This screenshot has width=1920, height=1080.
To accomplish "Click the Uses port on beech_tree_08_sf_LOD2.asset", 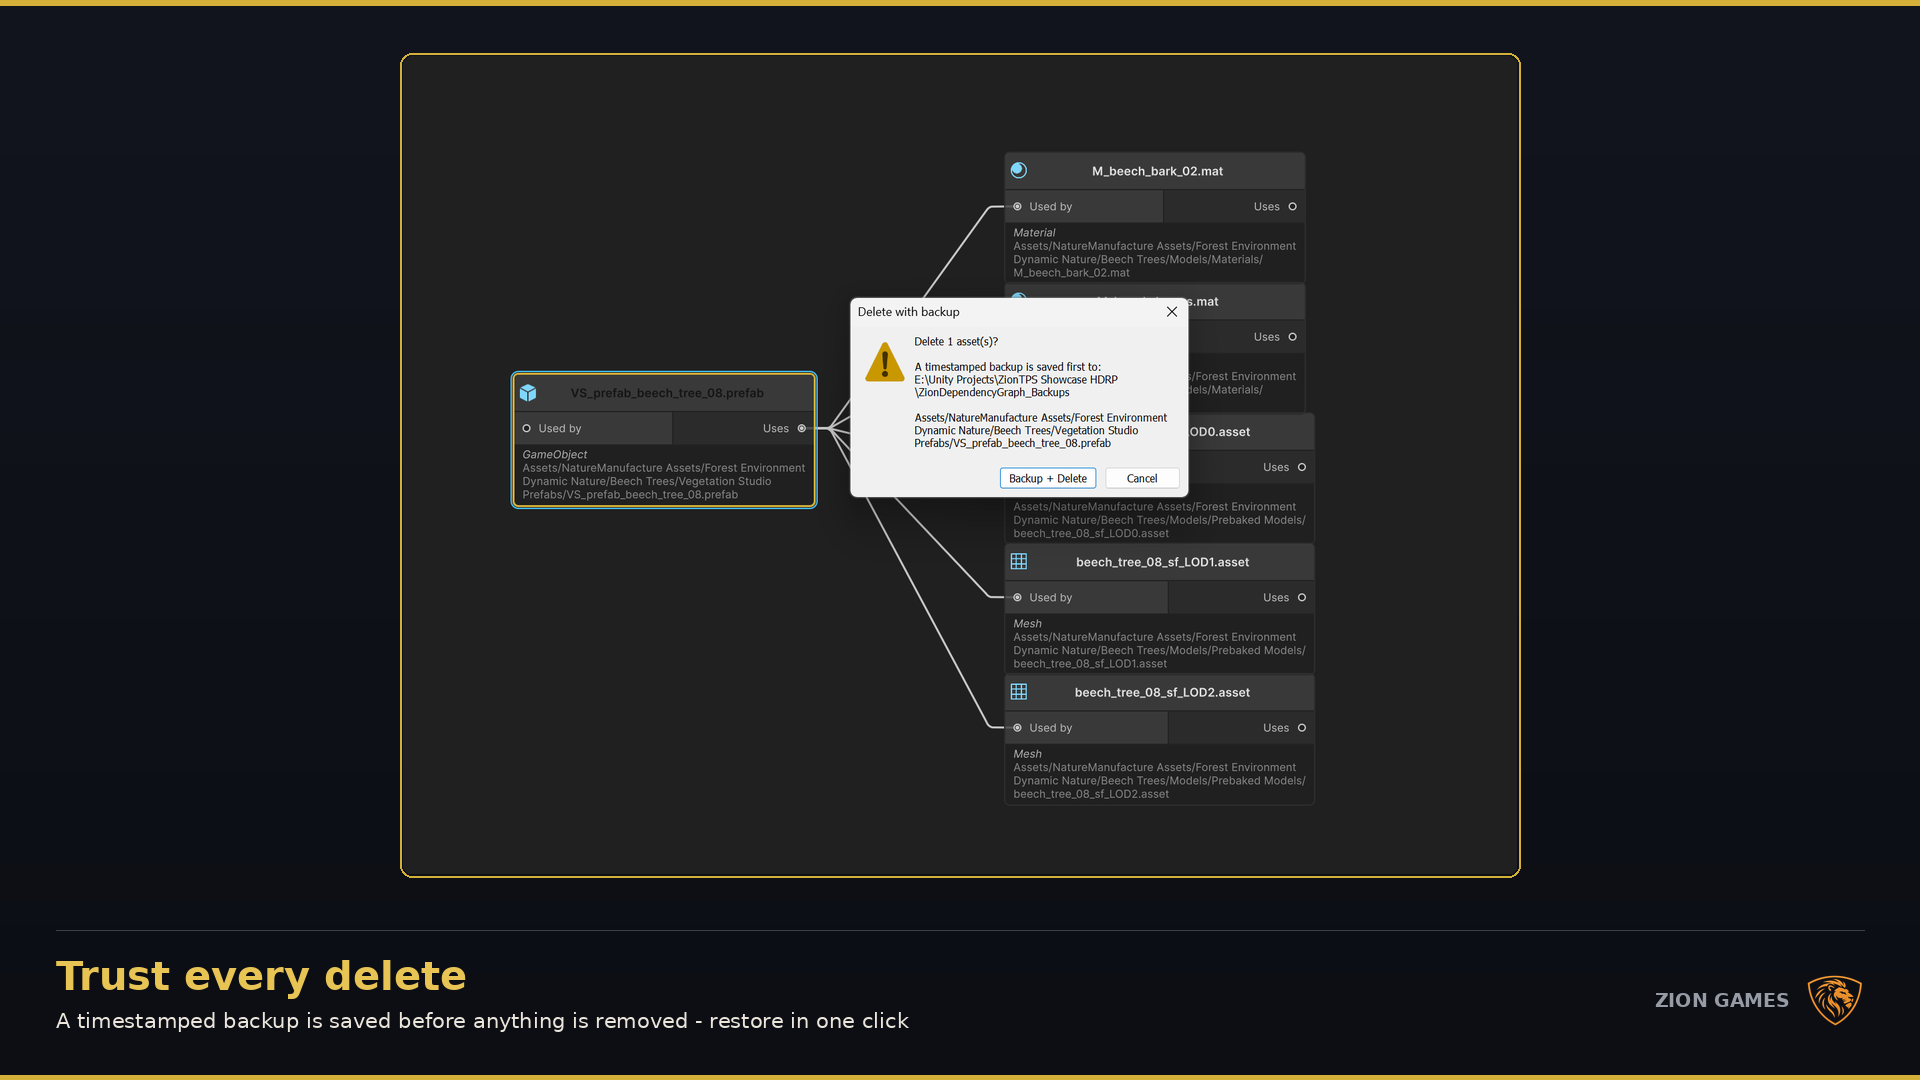I will 1302,728.
